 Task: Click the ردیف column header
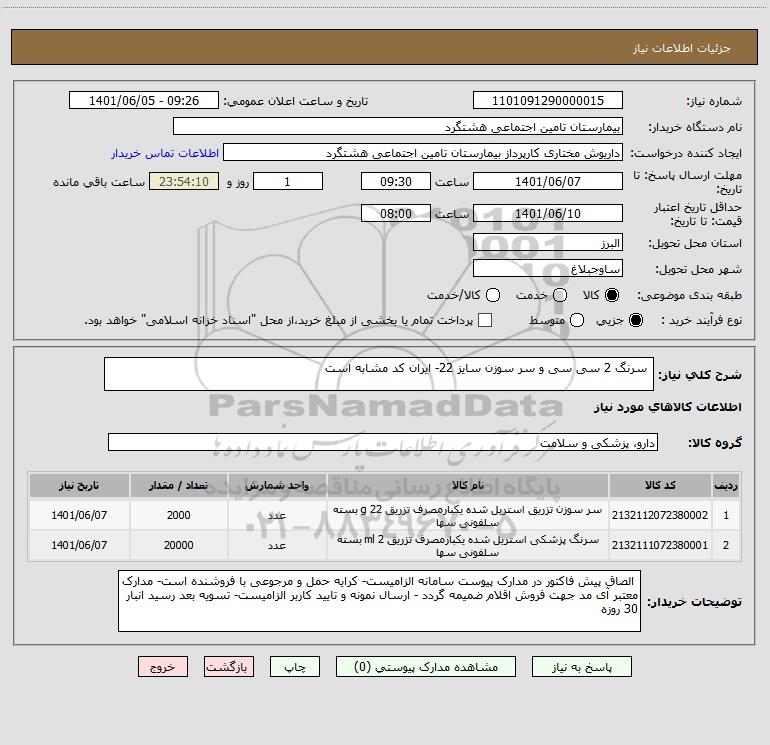click(x=726, y=486)
